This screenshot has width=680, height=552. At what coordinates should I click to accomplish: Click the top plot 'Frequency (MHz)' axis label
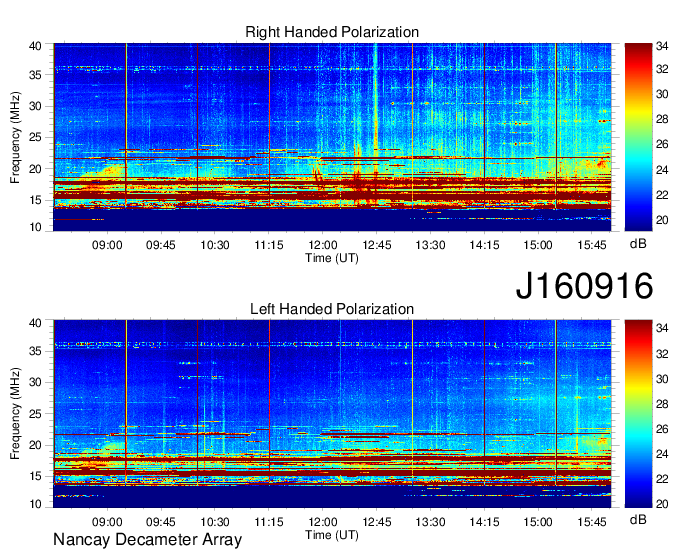click(15, 137)
